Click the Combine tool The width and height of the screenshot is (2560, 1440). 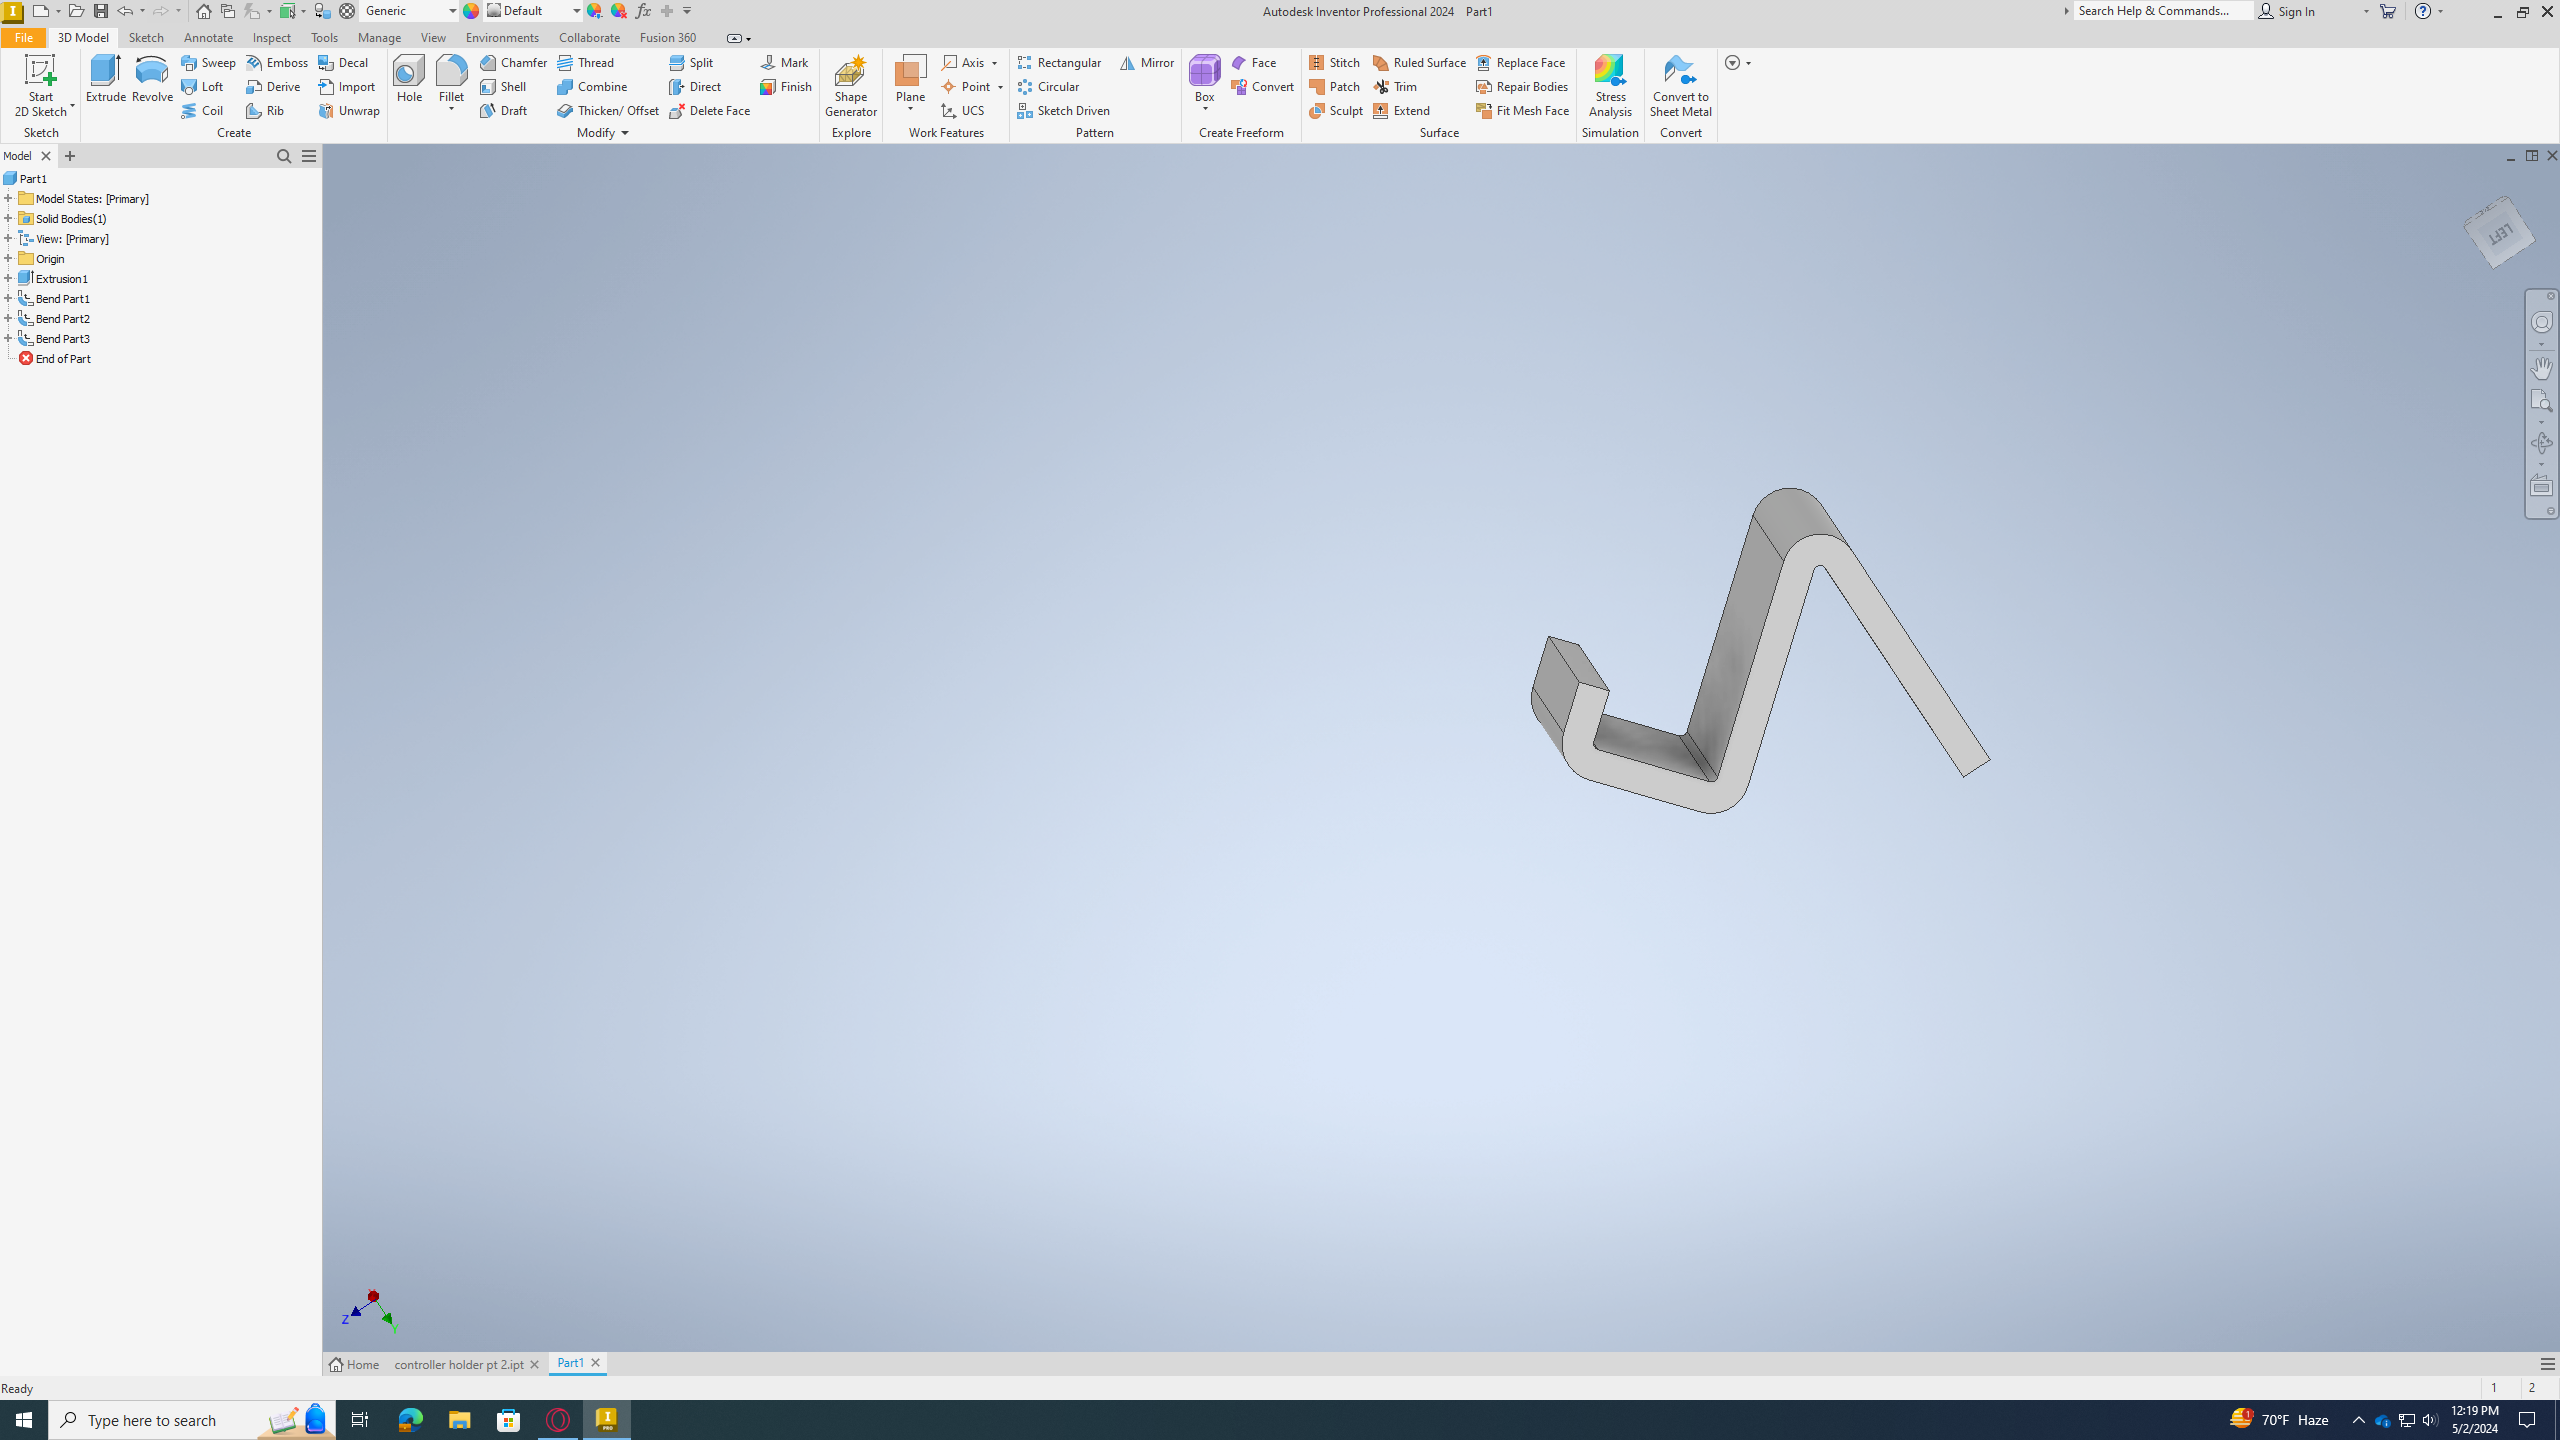coord(592,86)
